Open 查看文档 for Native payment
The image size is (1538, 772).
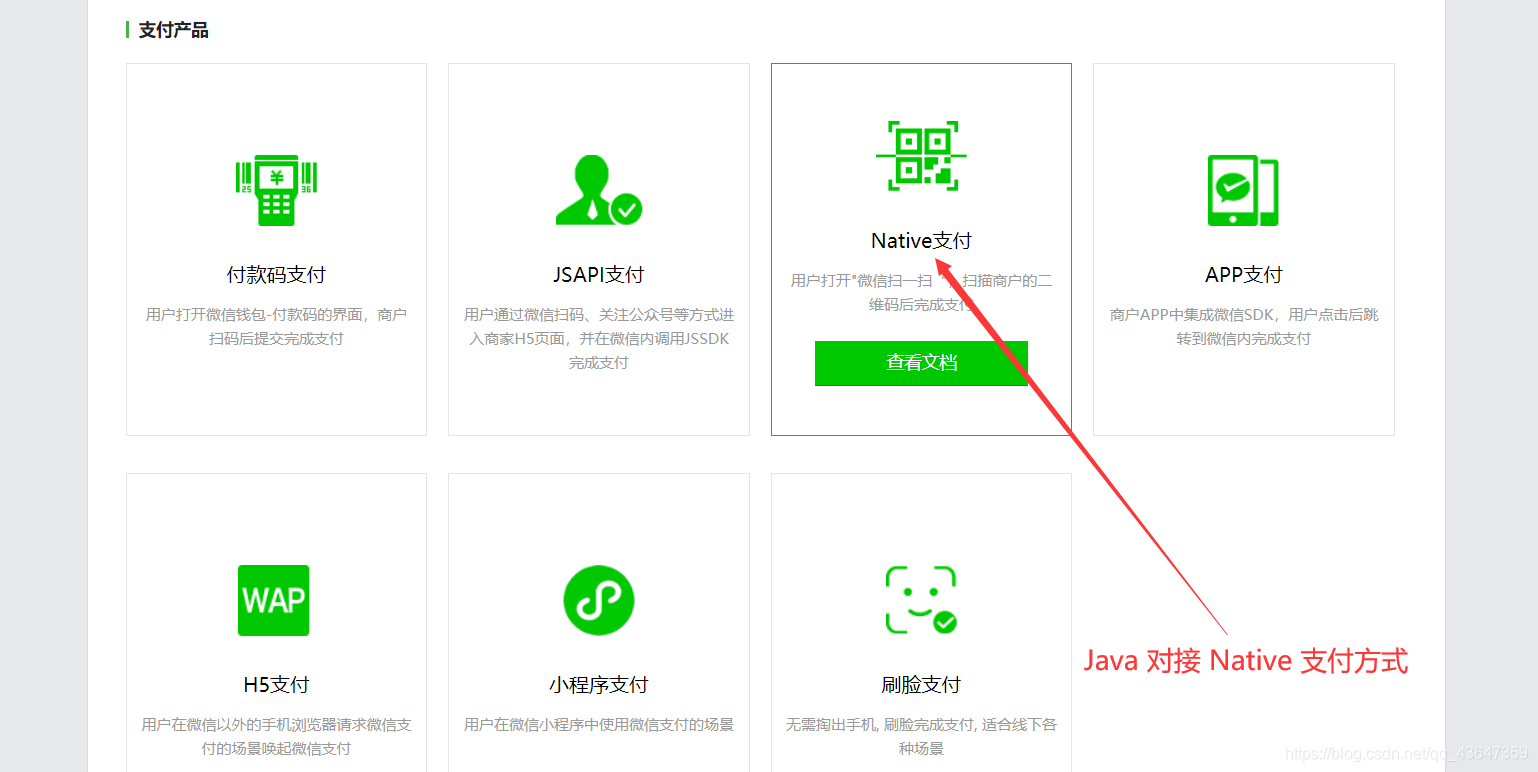coord(921,363)
